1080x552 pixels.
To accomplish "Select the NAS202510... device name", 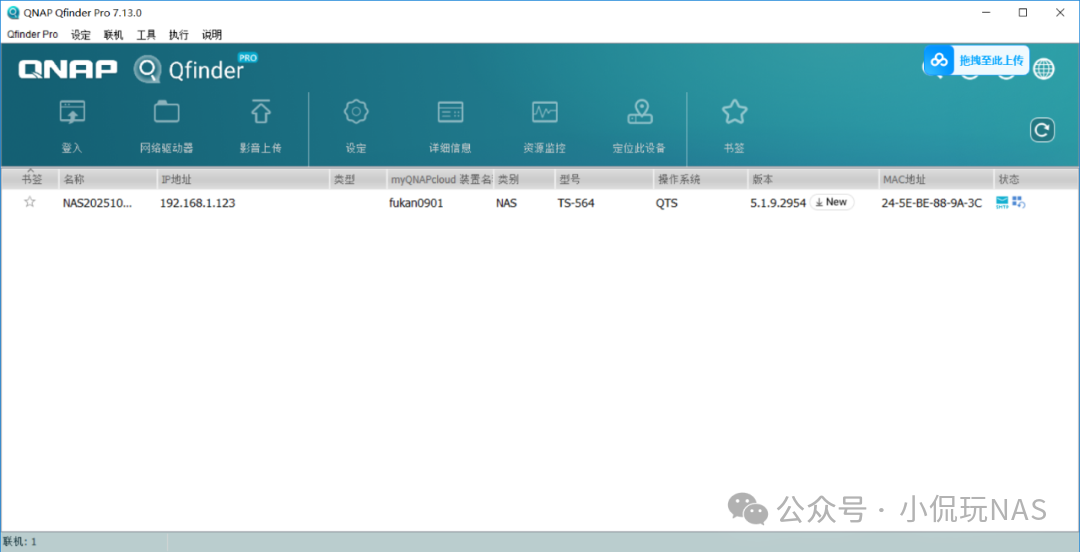I will click(97, 203).
